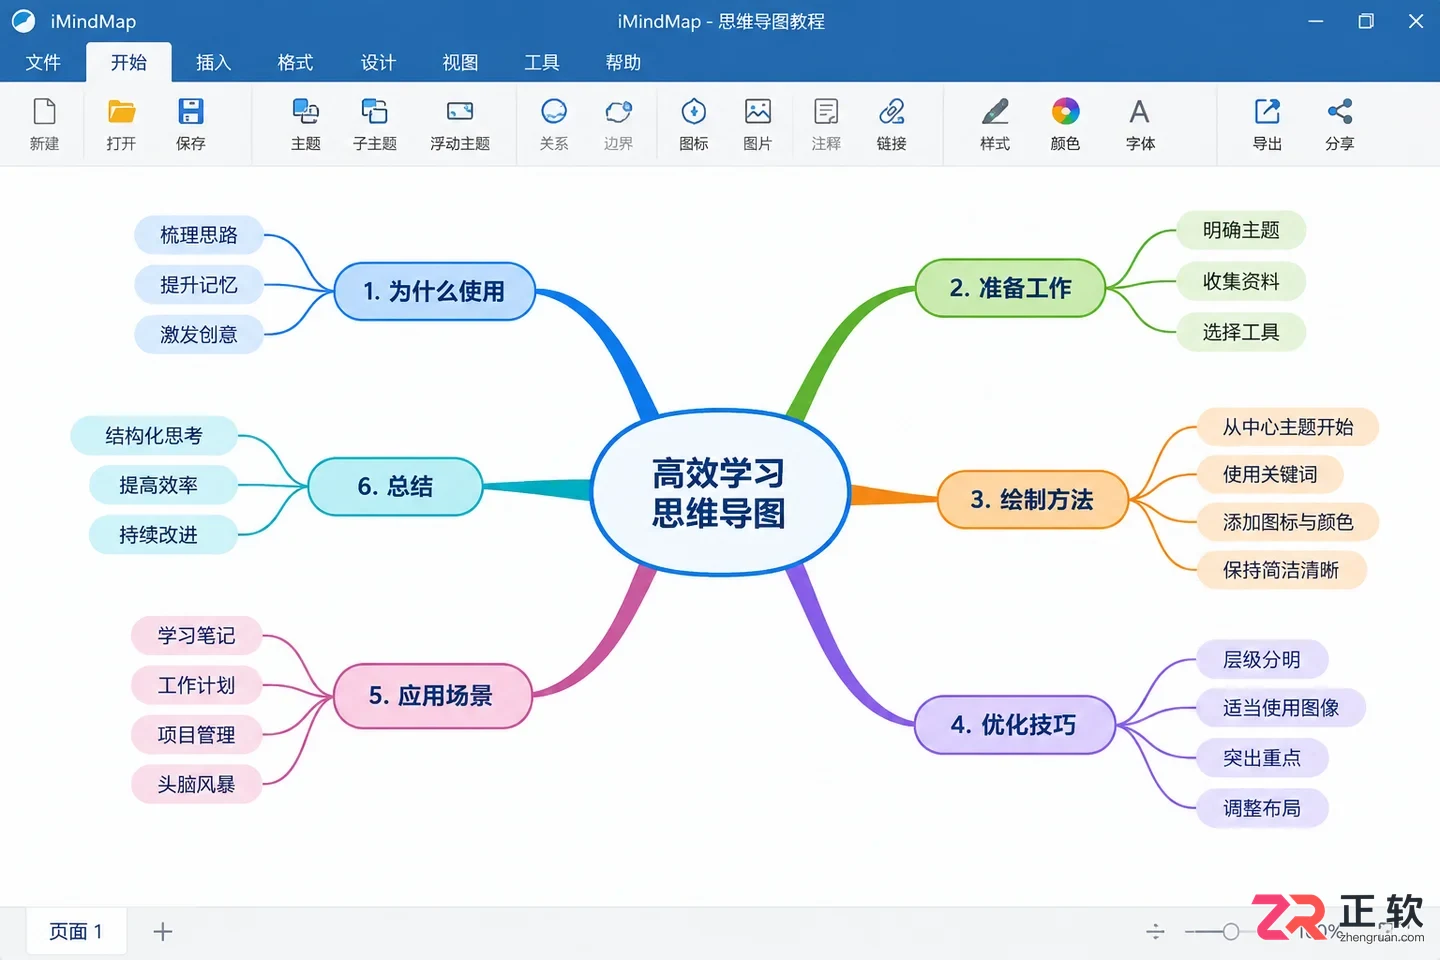Click the subtopic 使用关键词
This screenshot has height=960, width=1440.
[1270, 474]
